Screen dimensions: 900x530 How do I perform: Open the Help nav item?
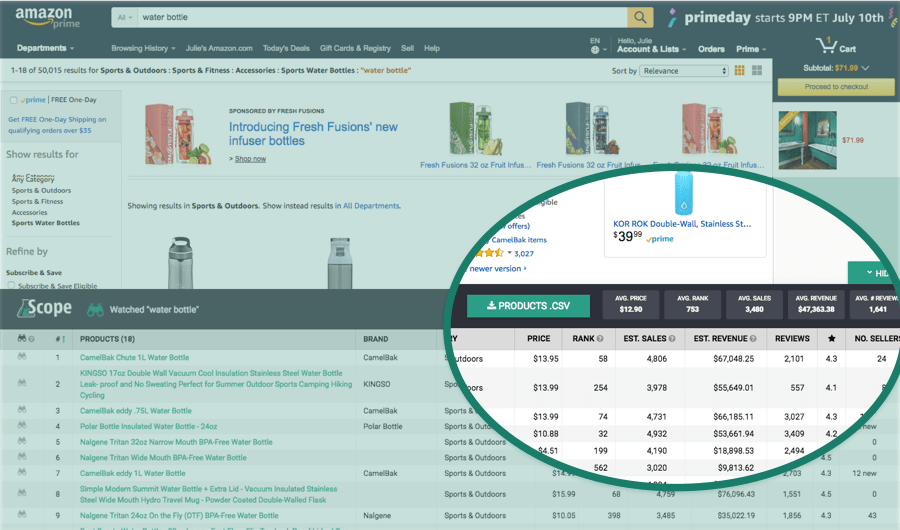tap(432, 48)
